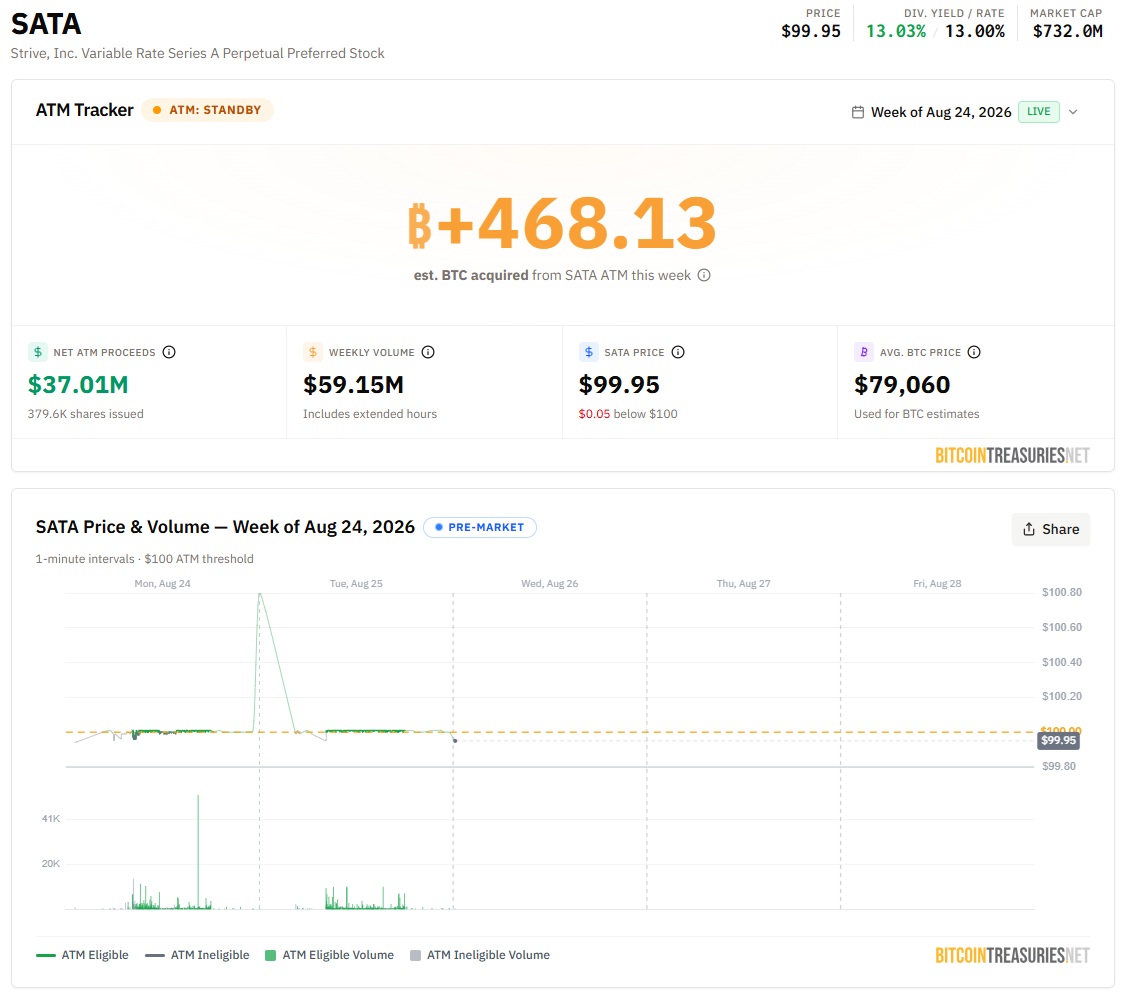The width and height of the screenshot is (1121, 998).
Task: Click the tall volume spike on Monday
Action: click(x=198, y=851)
